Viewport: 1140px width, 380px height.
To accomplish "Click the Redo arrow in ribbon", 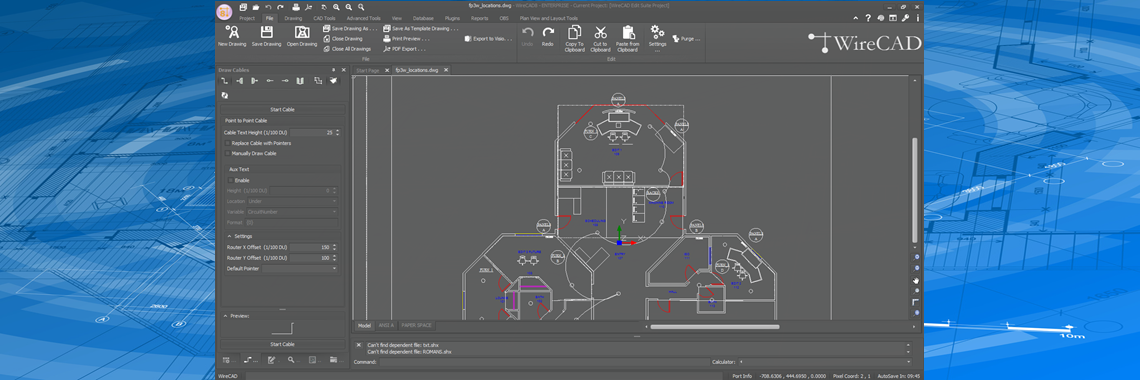I will click(x=547, y=32).
